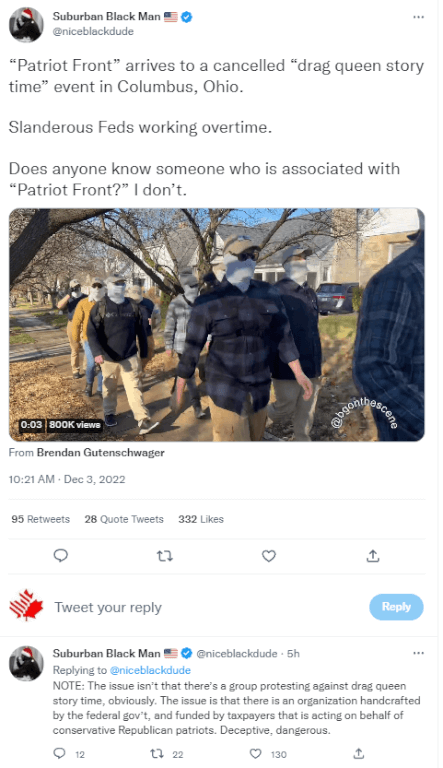Image resolution: width=443 pixels, height=768 pixels.
Task: Play the embedded Patriot Front video
Action: pyautogui.click(x=217, y=325)
